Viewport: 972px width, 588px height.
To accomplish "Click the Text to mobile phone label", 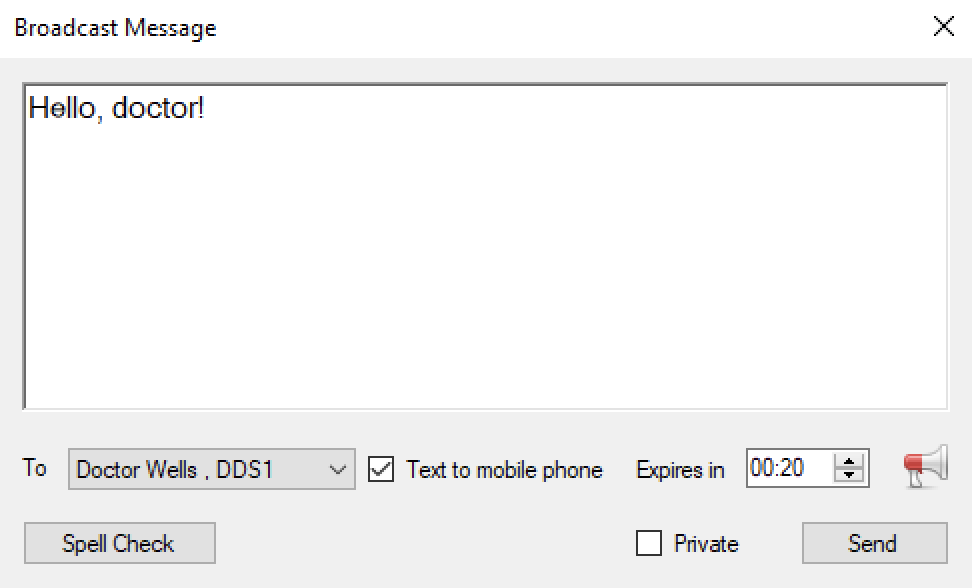I will [504, 470].
